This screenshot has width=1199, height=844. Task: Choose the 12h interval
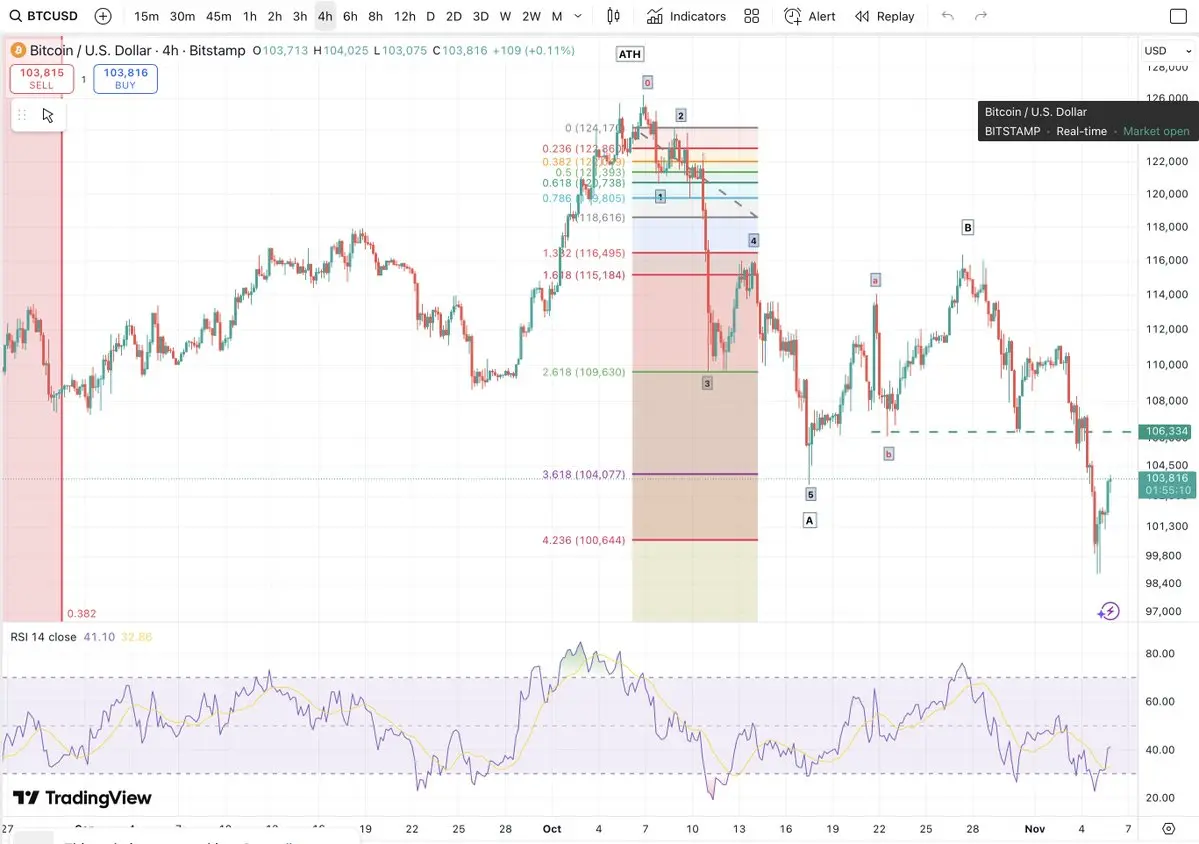point(405,16)
